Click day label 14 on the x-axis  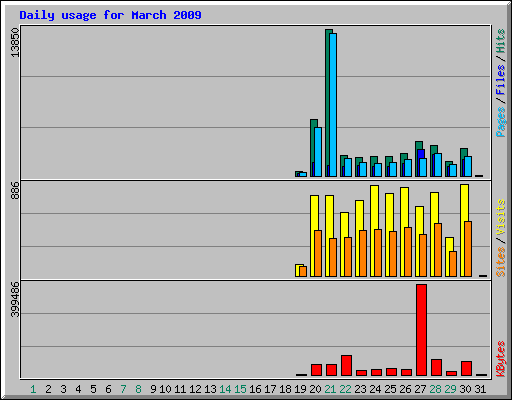(x=225, y=389)
